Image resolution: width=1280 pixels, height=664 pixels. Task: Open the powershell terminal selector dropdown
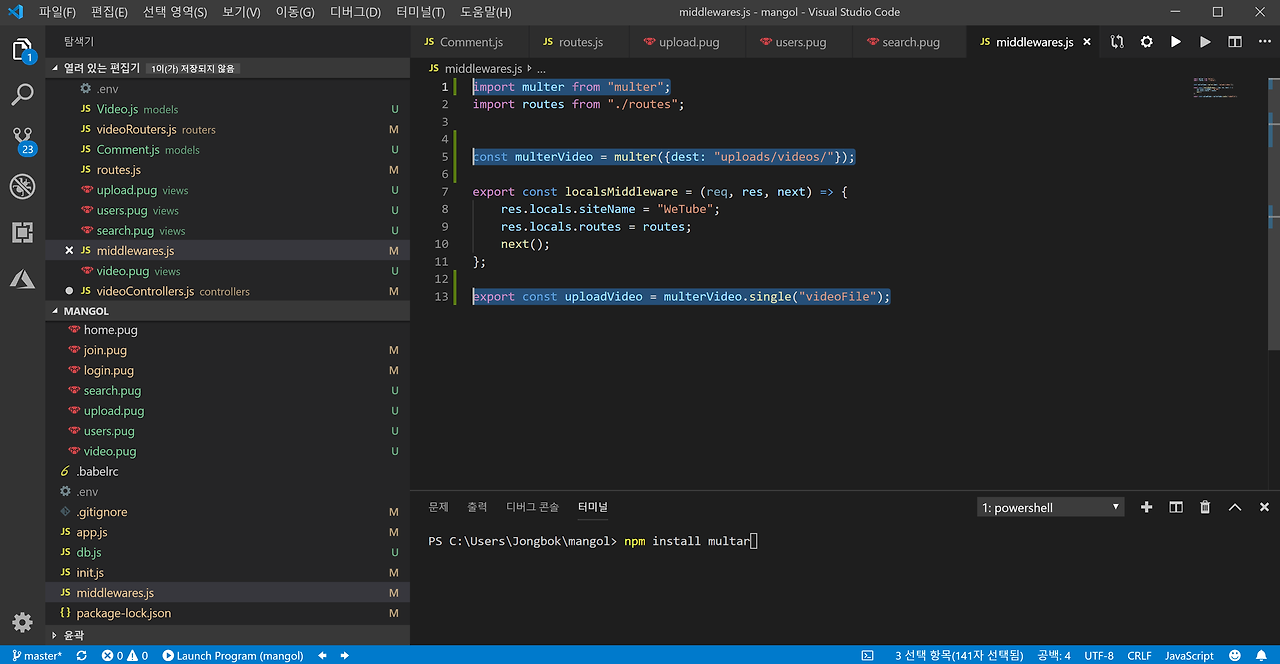tap(1050, 507)
